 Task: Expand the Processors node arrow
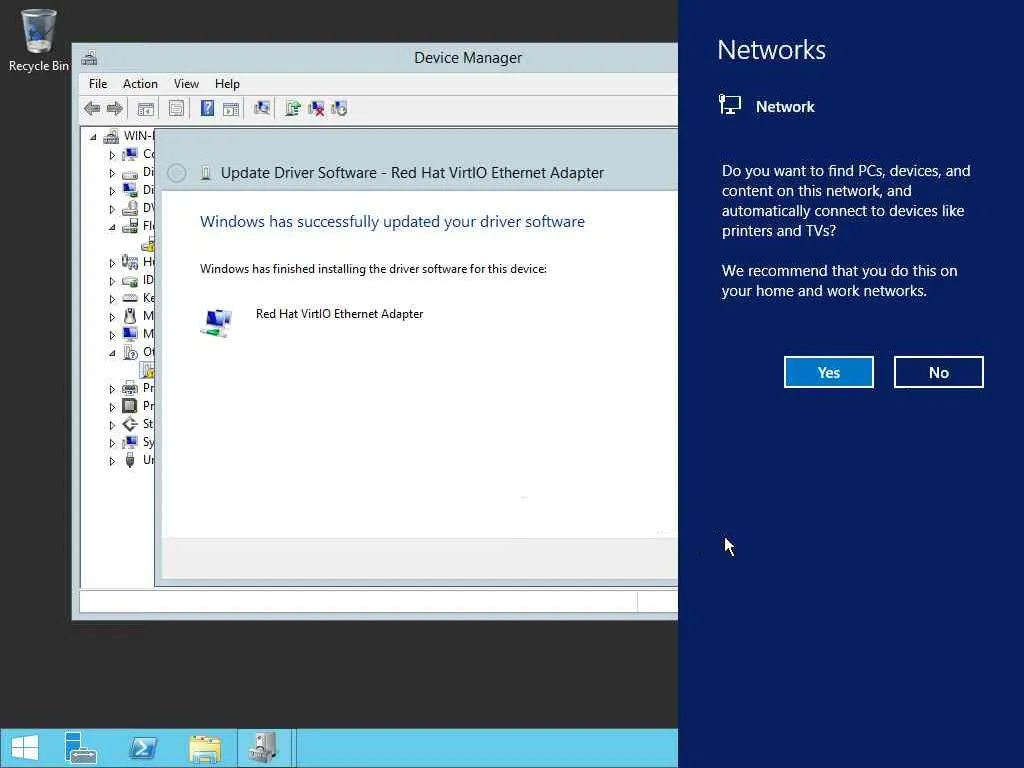coord(112,407)
